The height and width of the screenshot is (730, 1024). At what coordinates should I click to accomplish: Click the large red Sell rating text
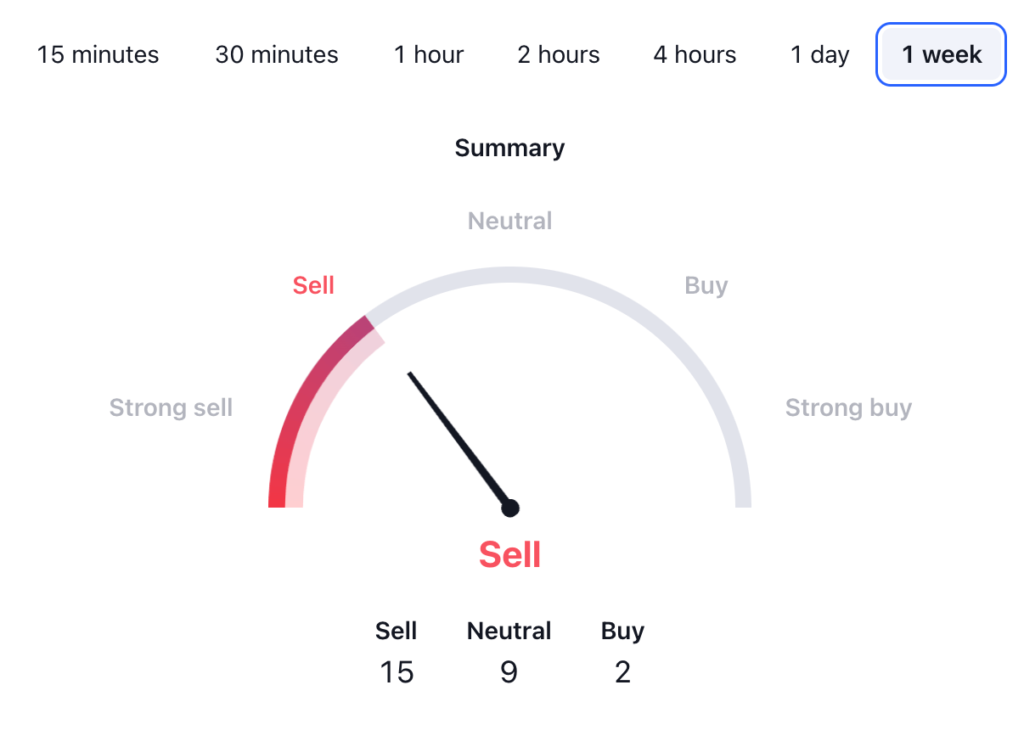point(510,554)
